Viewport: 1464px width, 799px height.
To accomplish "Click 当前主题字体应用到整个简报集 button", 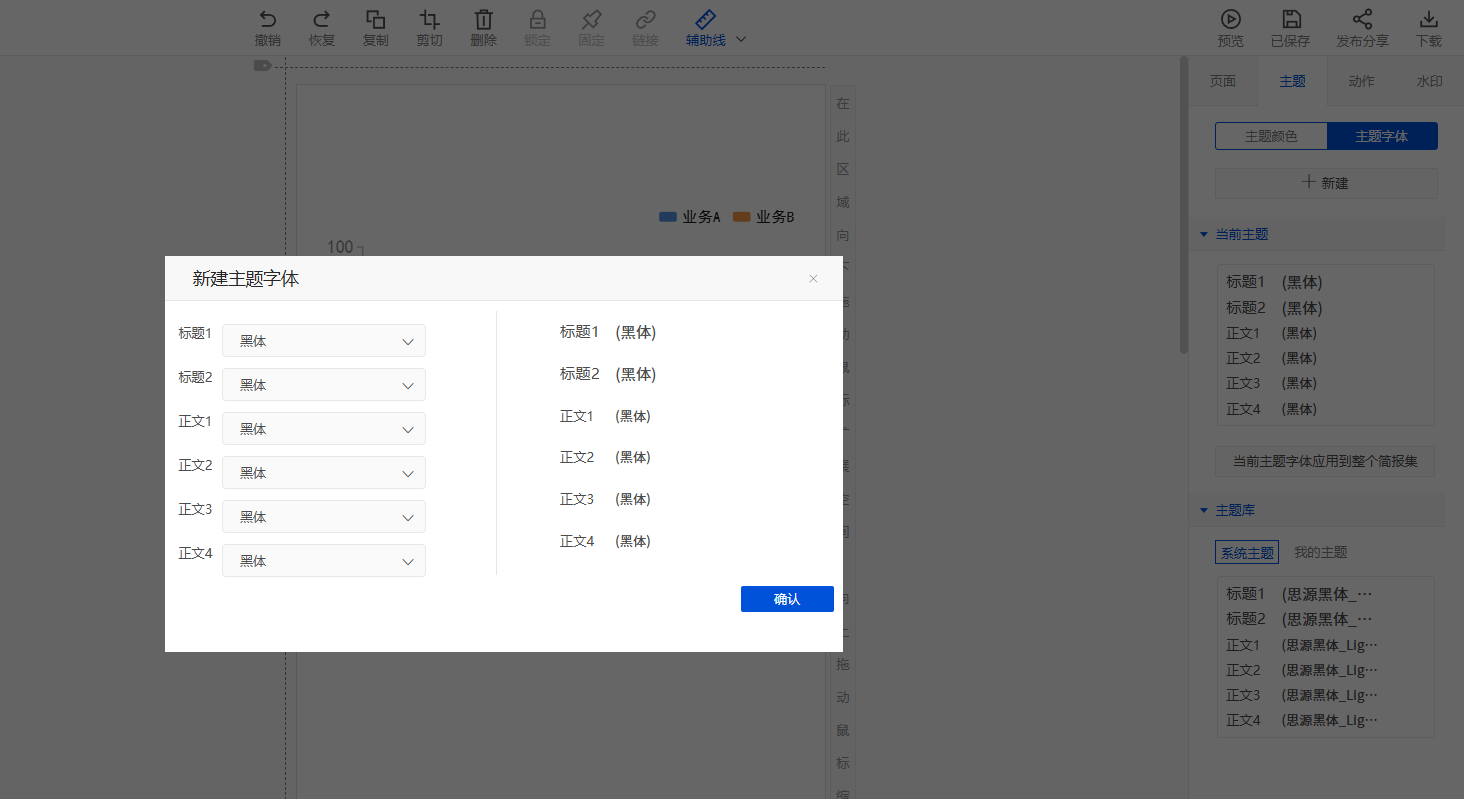I will click(1326, 461).
